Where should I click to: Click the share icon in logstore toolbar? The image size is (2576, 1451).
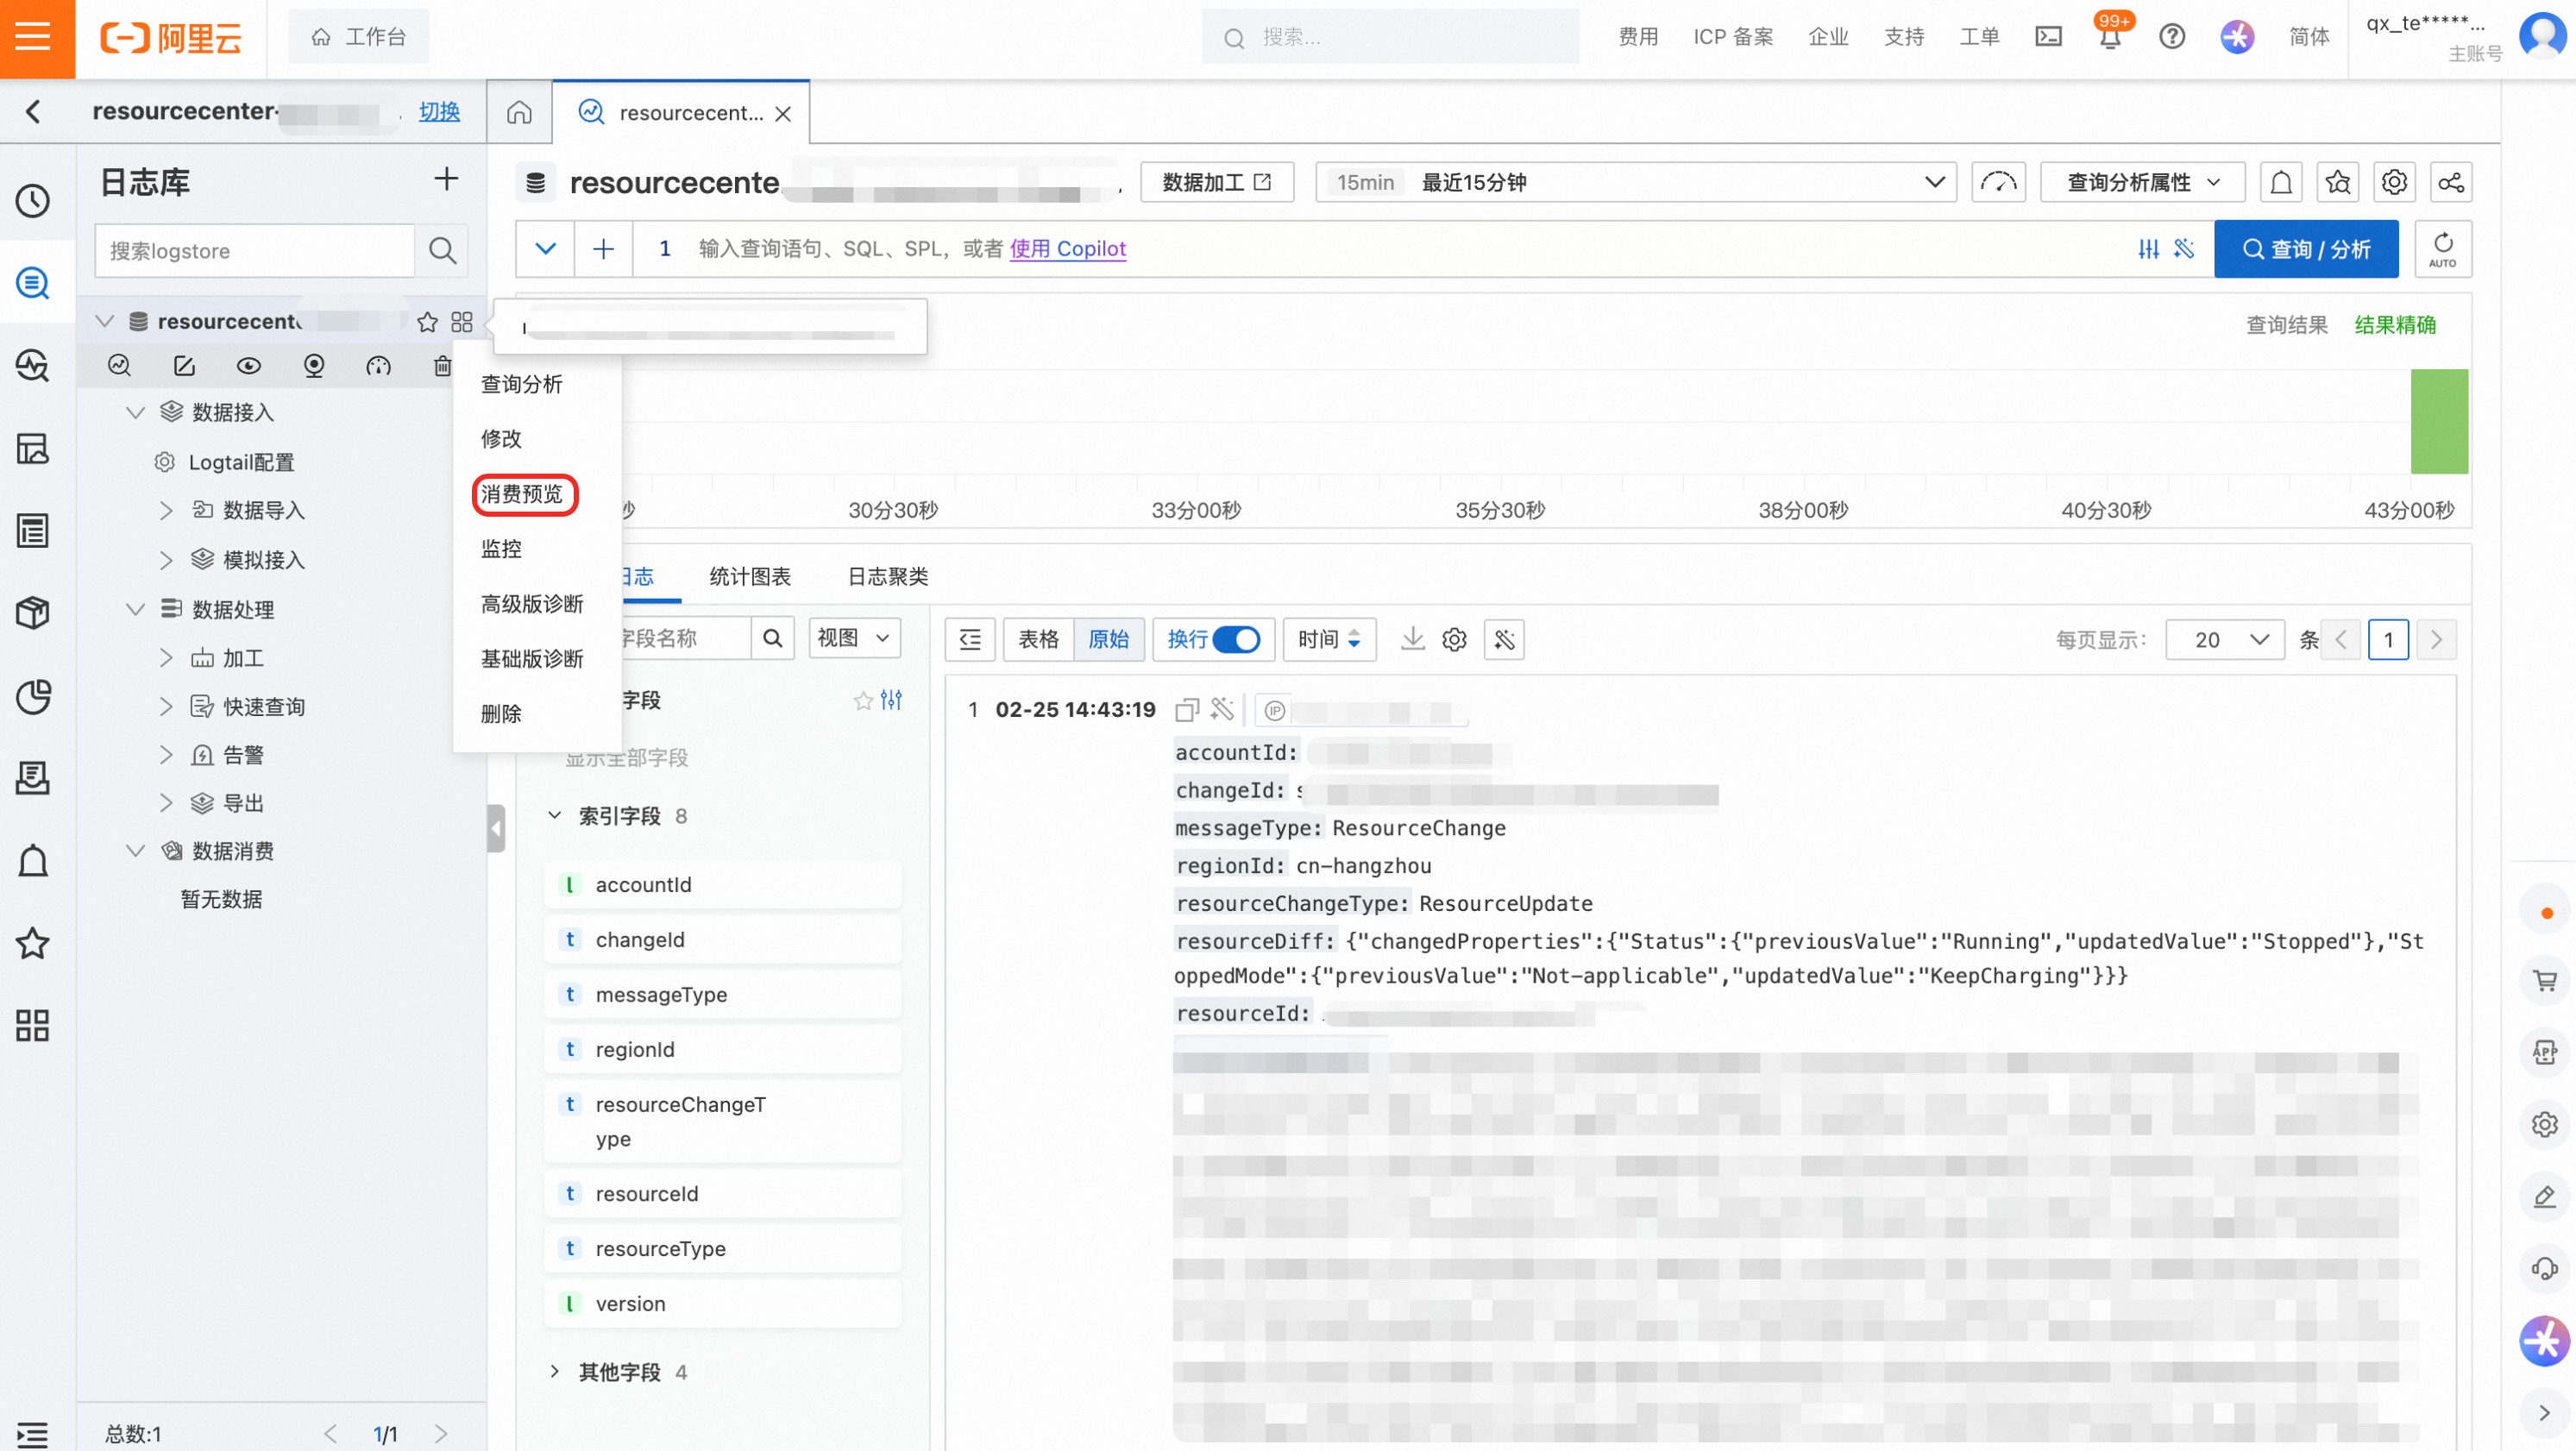[x=2450, y=182]
